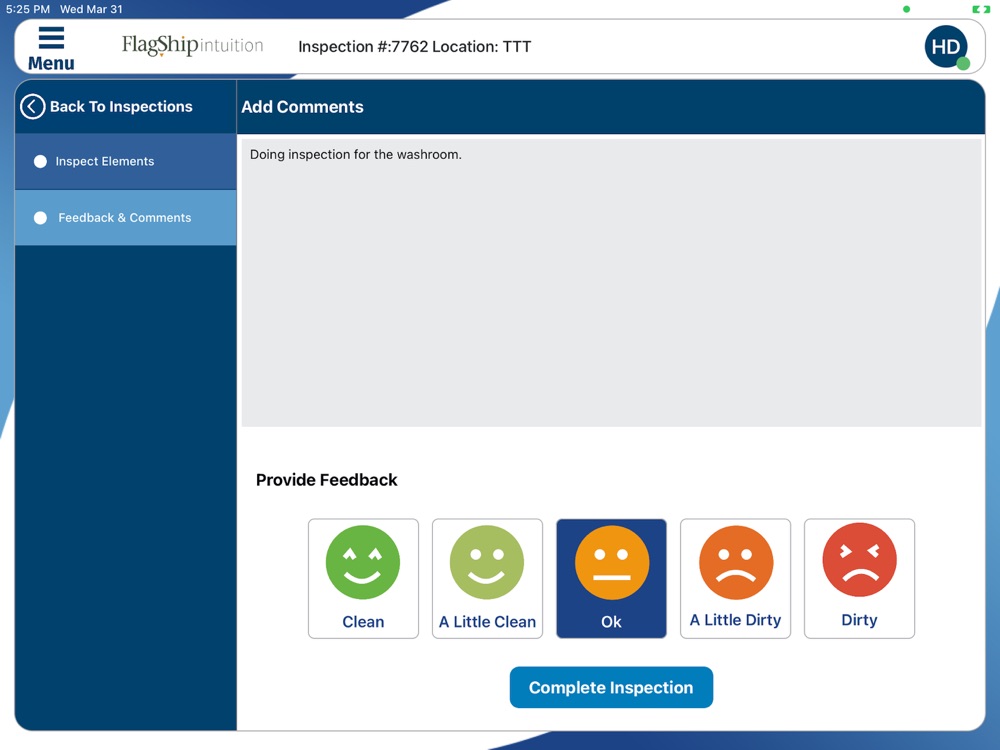Click the time display in status bar
This screenshot has width=1000, height=750.
pos(27,9)
